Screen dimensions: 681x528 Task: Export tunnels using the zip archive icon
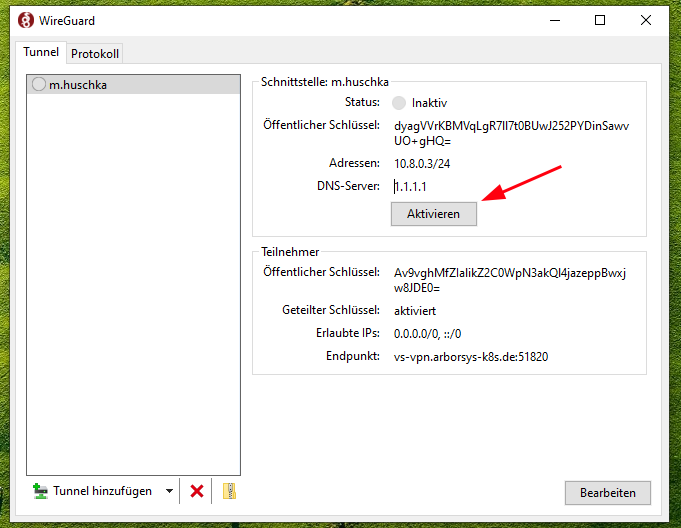[229, 491]
